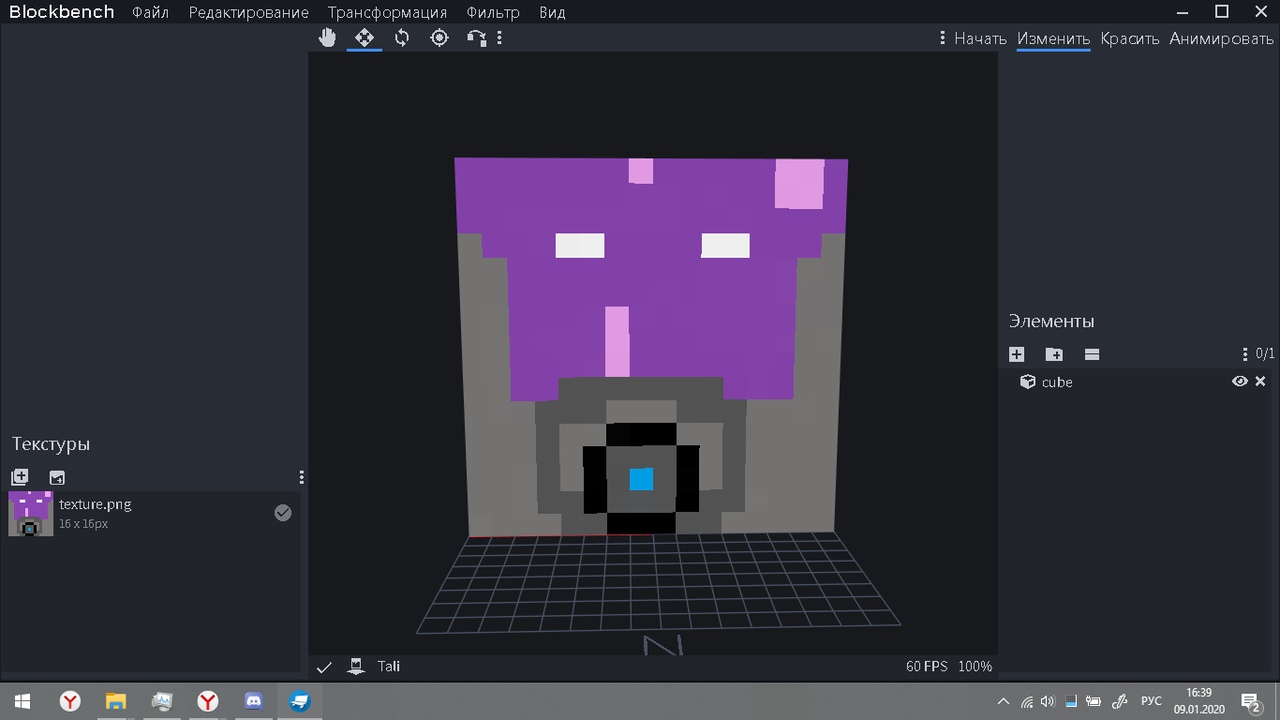Open the Редактирование menu

pos(248,12)
